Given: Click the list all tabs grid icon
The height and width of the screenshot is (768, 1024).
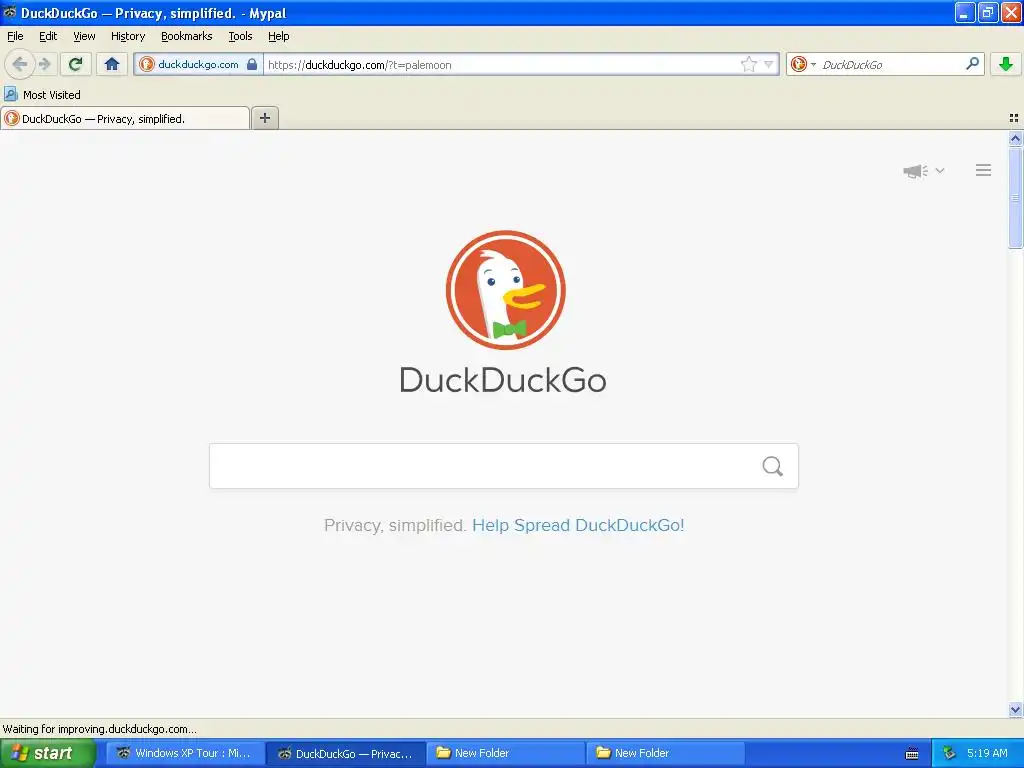Looking at the screenshot, I should (x=1014, y=118).
